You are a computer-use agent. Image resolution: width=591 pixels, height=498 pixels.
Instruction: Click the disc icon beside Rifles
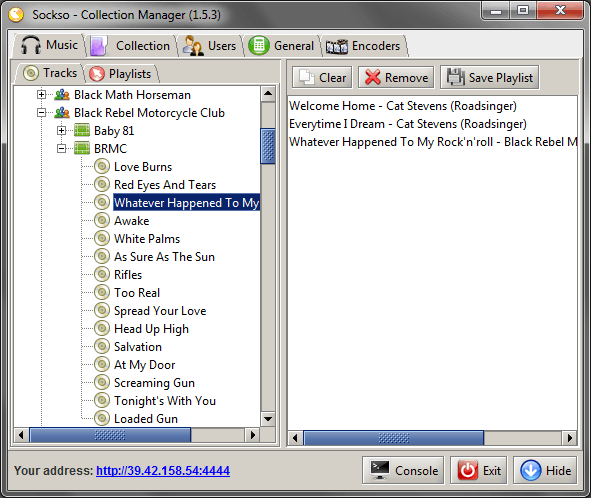click(102, 274)
